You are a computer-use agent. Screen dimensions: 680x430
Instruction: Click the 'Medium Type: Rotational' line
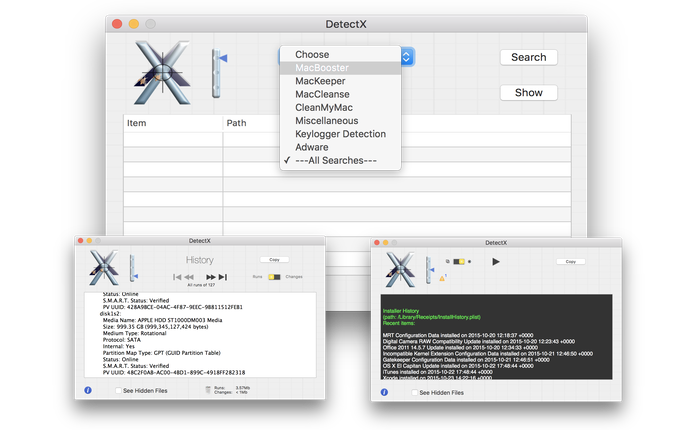[134, 333]
